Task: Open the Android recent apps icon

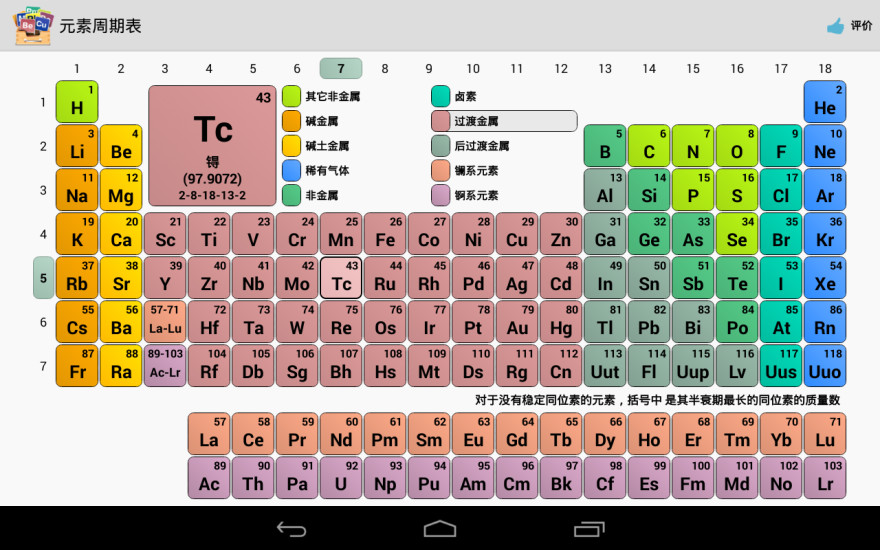Action: point(588,528)
